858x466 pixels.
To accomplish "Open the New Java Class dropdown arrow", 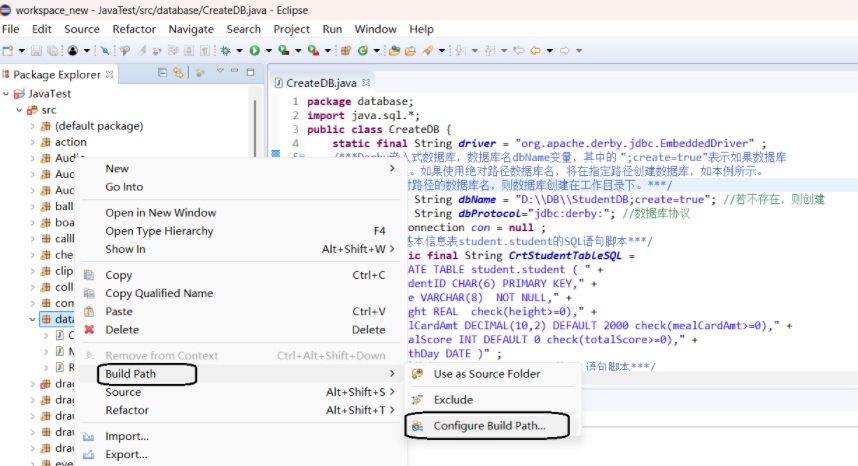I will pos(376,51).
